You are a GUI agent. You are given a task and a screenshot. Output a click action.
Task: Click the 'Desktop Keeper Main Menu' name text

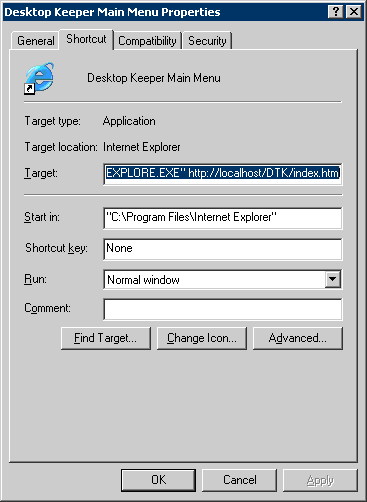(x=154, y=78)
